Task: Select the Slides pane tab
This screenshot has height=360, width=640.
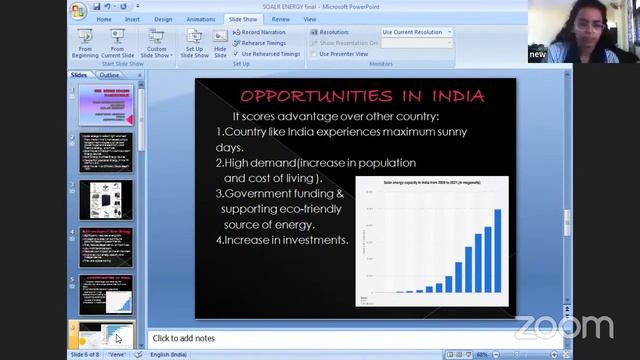Action: [79, 75]
